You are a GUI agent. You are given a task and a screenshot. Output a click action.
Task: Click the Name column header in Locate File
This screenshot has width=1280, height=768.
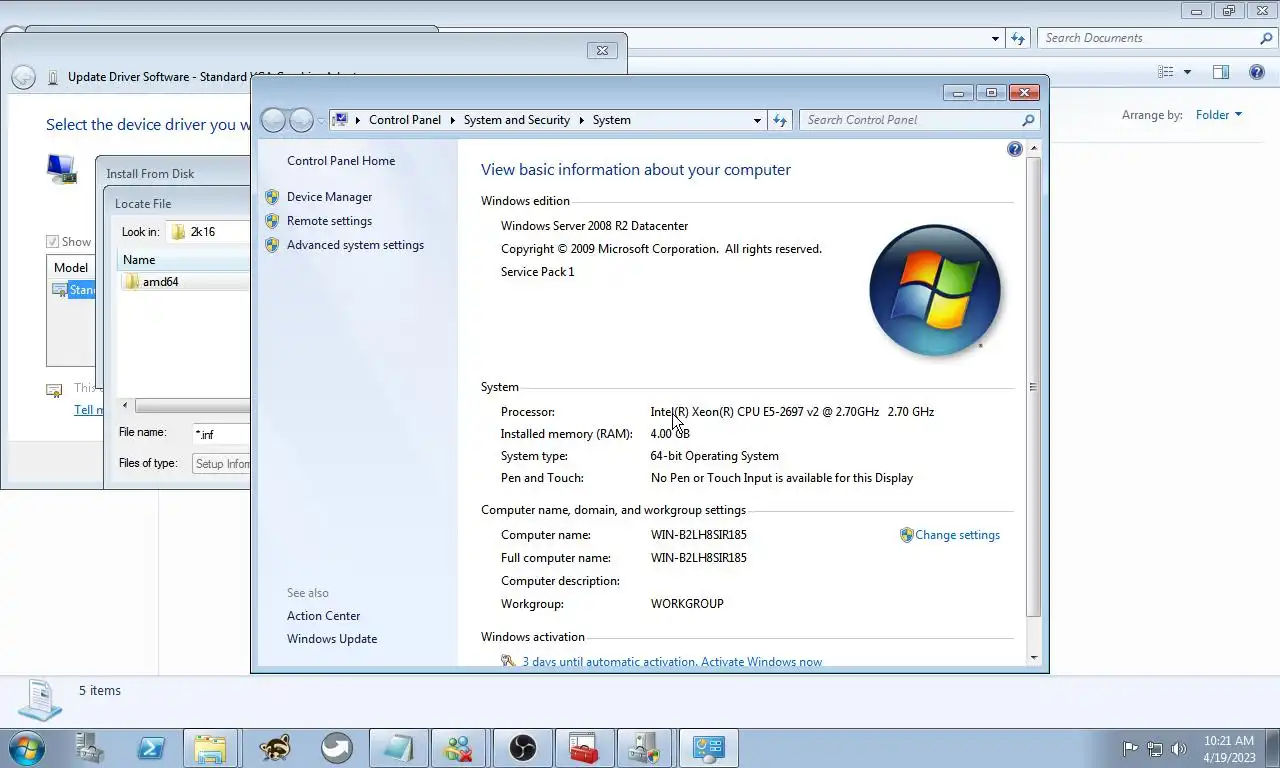click(x=184, y=260)
